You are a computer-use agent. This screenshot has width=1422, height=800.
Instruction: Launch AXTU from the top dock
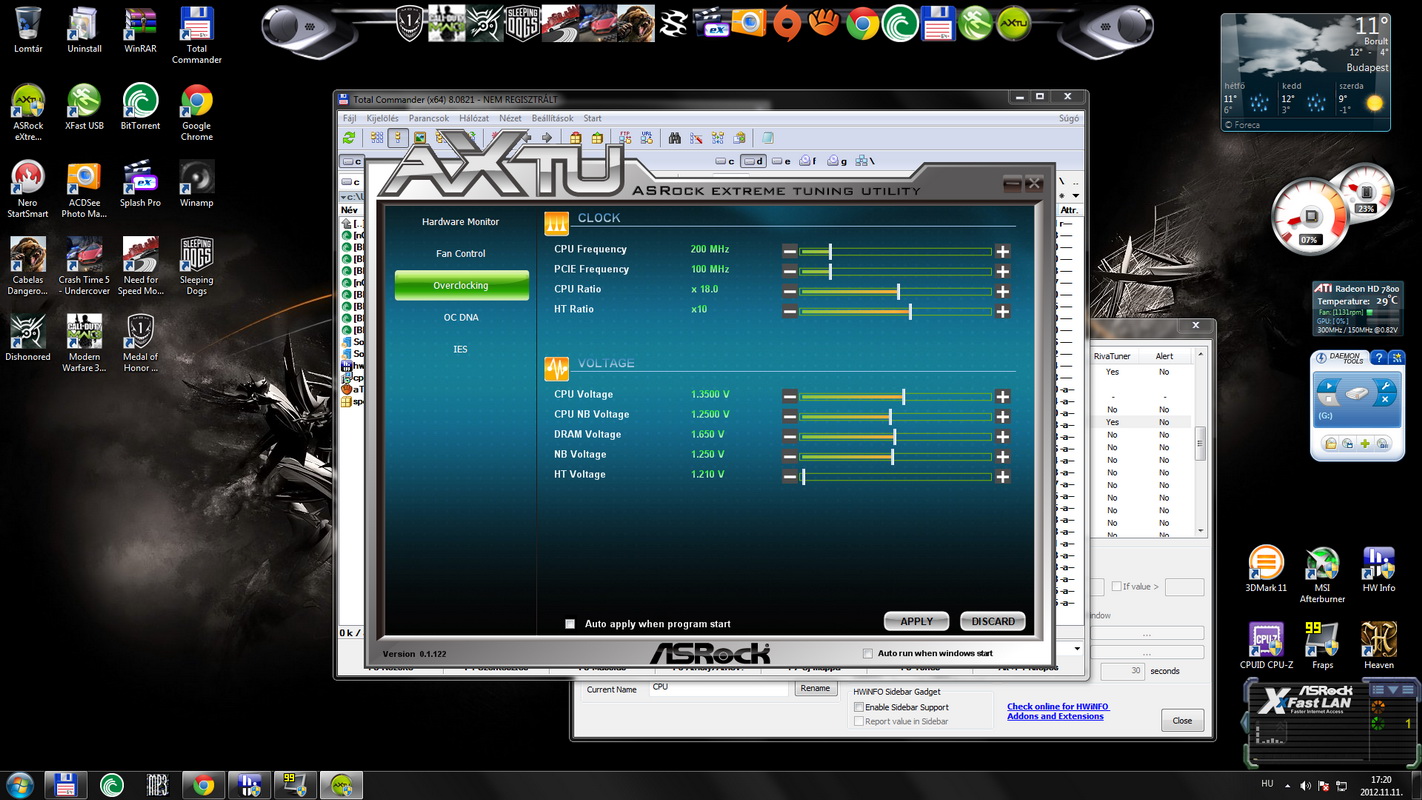pyautogui.click(x=1014, y=24)
